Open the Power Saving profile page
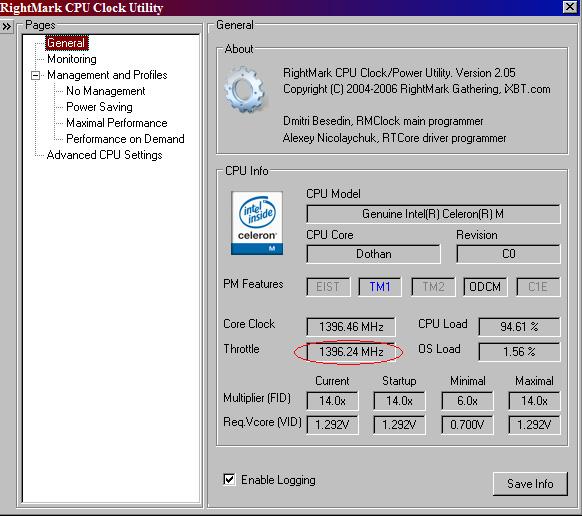The image size is (582, 516). click(x=99, y=107)
